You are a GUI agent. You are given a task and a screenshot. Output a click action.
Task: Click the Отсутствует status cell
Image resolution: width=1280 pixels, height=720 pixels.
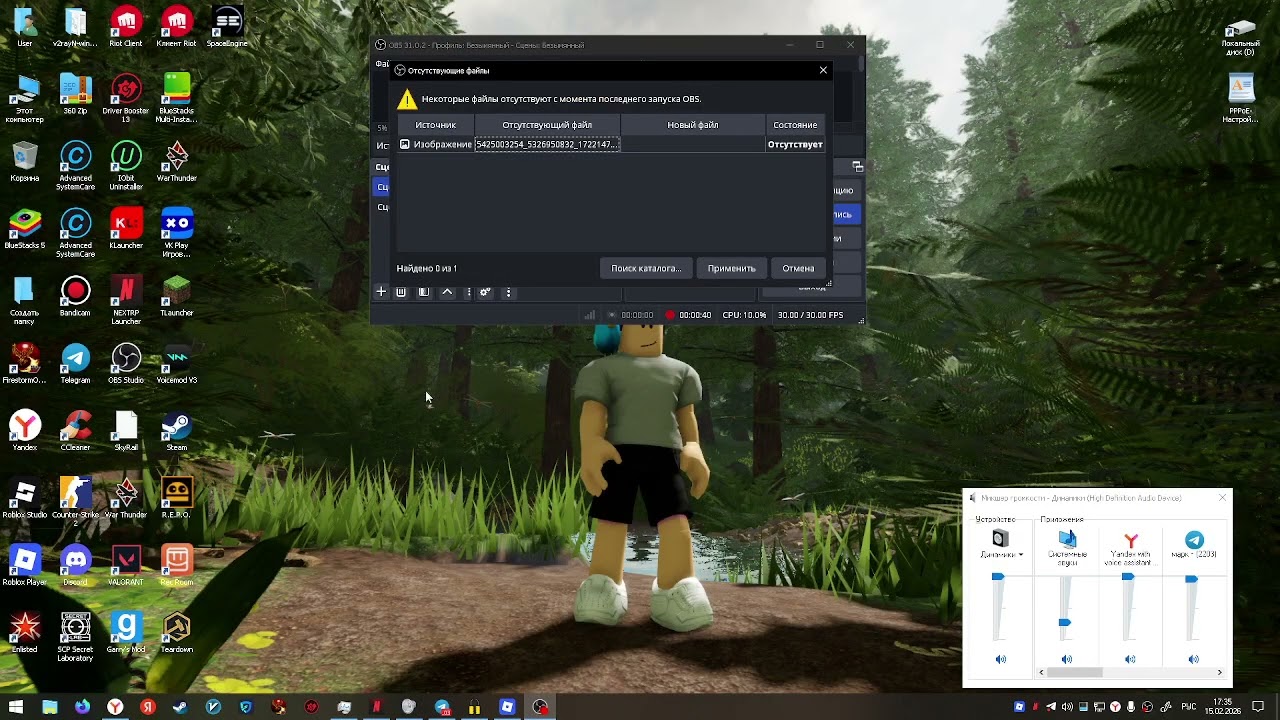pyautogui.click(x=795, y=144)
